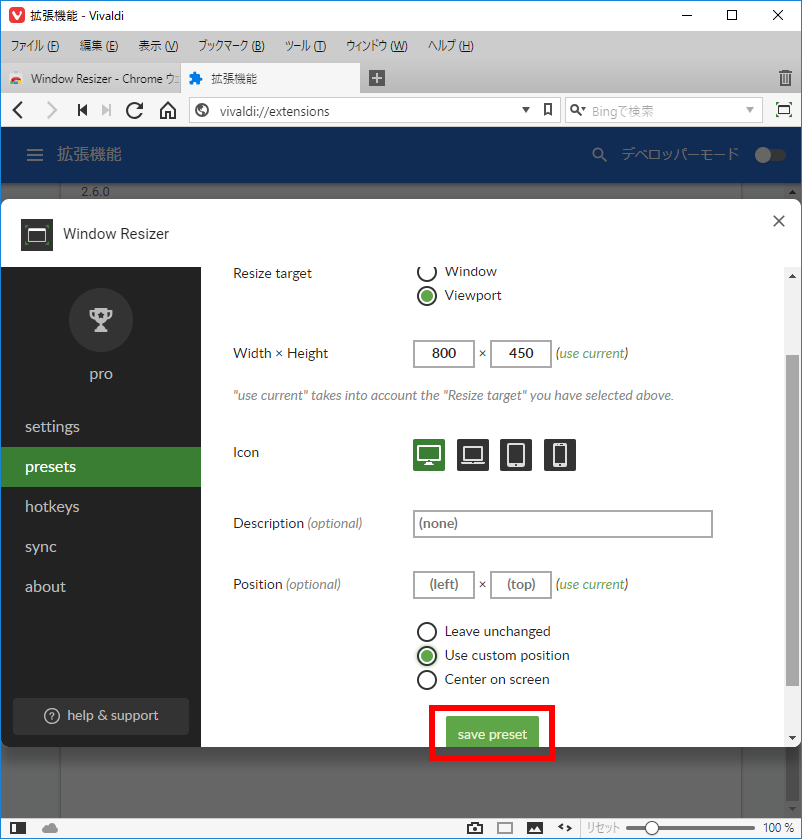Image resolution: width=802 pixels, height=839 pixels.
Task: Switch to the Window Resizer Chrome tab
Action: click(91, 78)
